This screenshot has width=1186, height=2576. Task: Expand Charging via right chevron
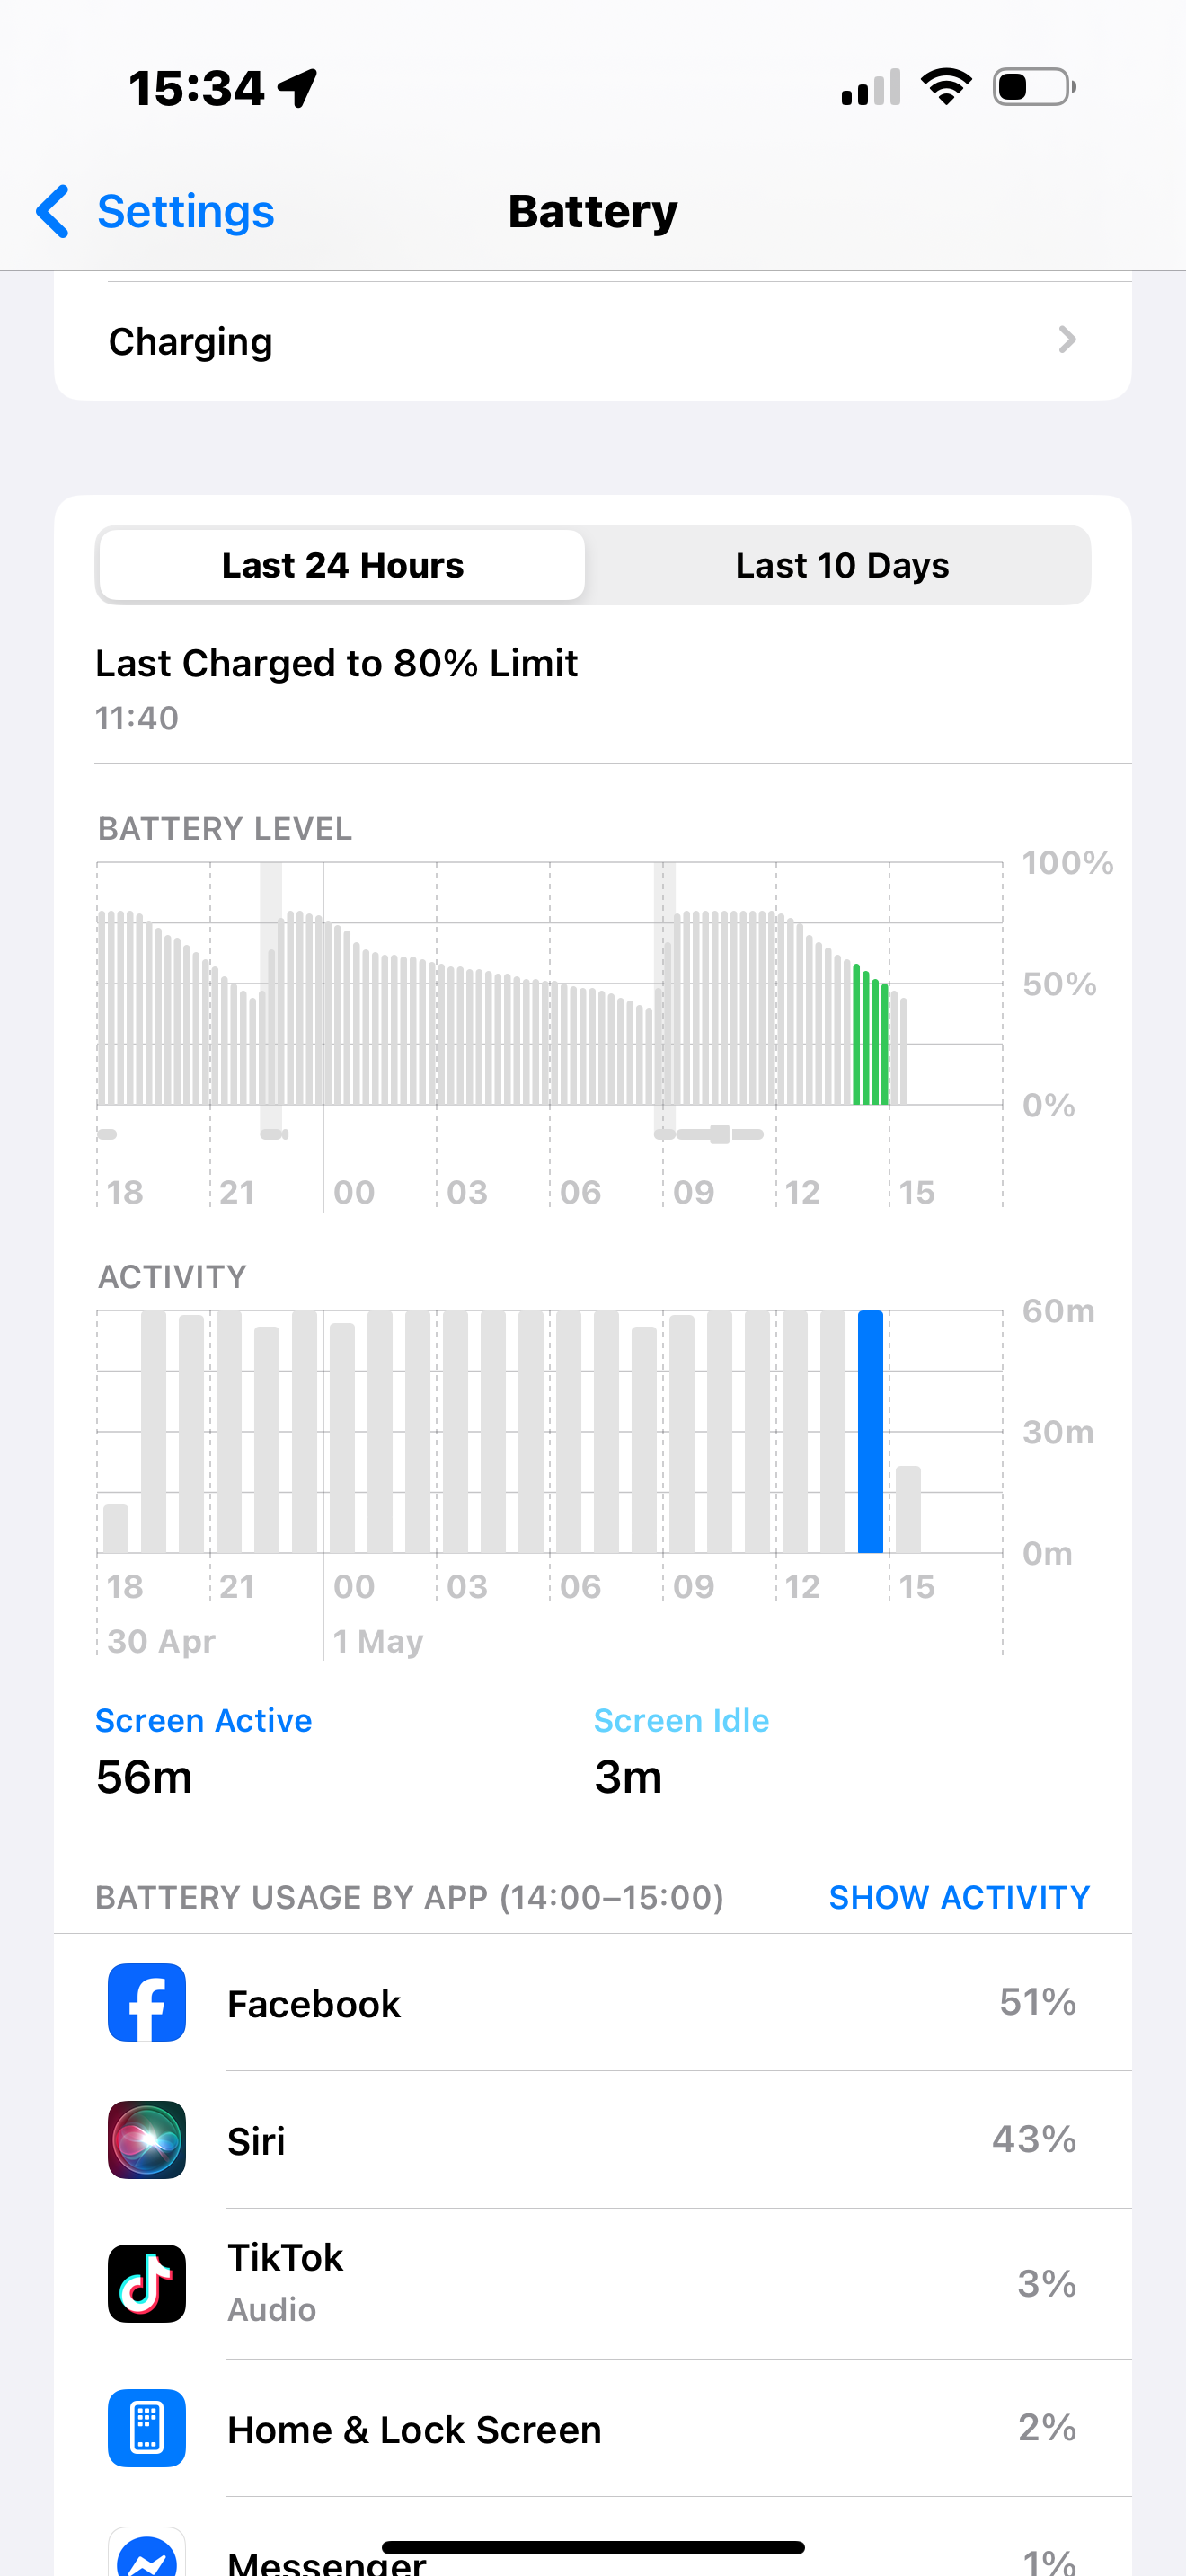click(1067, 341)
